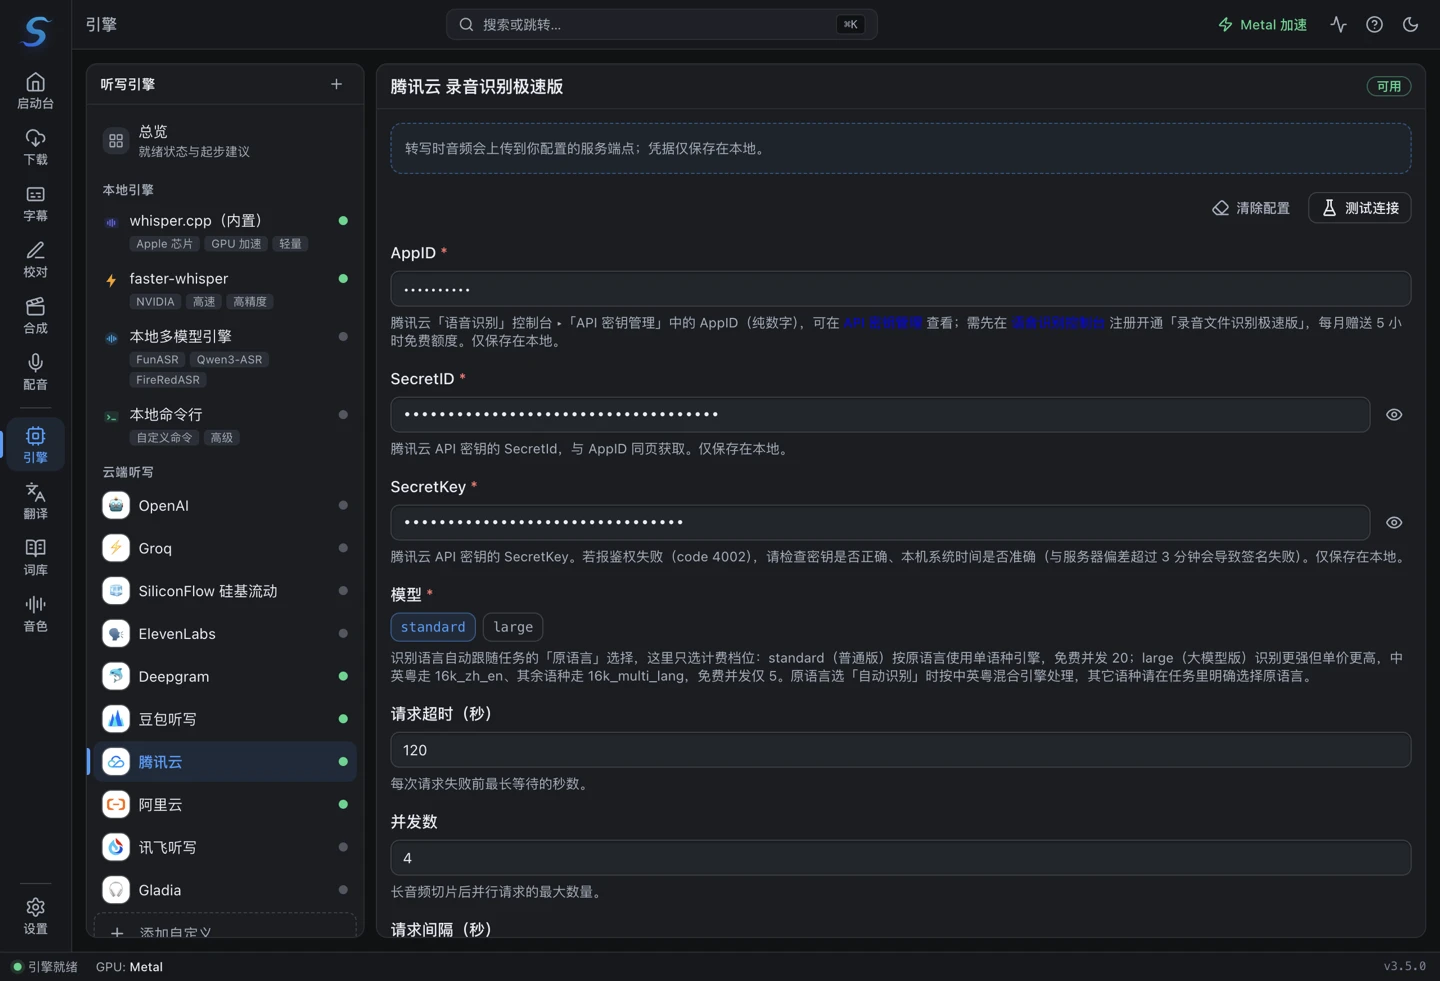The height and width of the screenshot is (981, 1440).
Task: Click the Qwen3-ASR tag
Action: coord(229,360)
